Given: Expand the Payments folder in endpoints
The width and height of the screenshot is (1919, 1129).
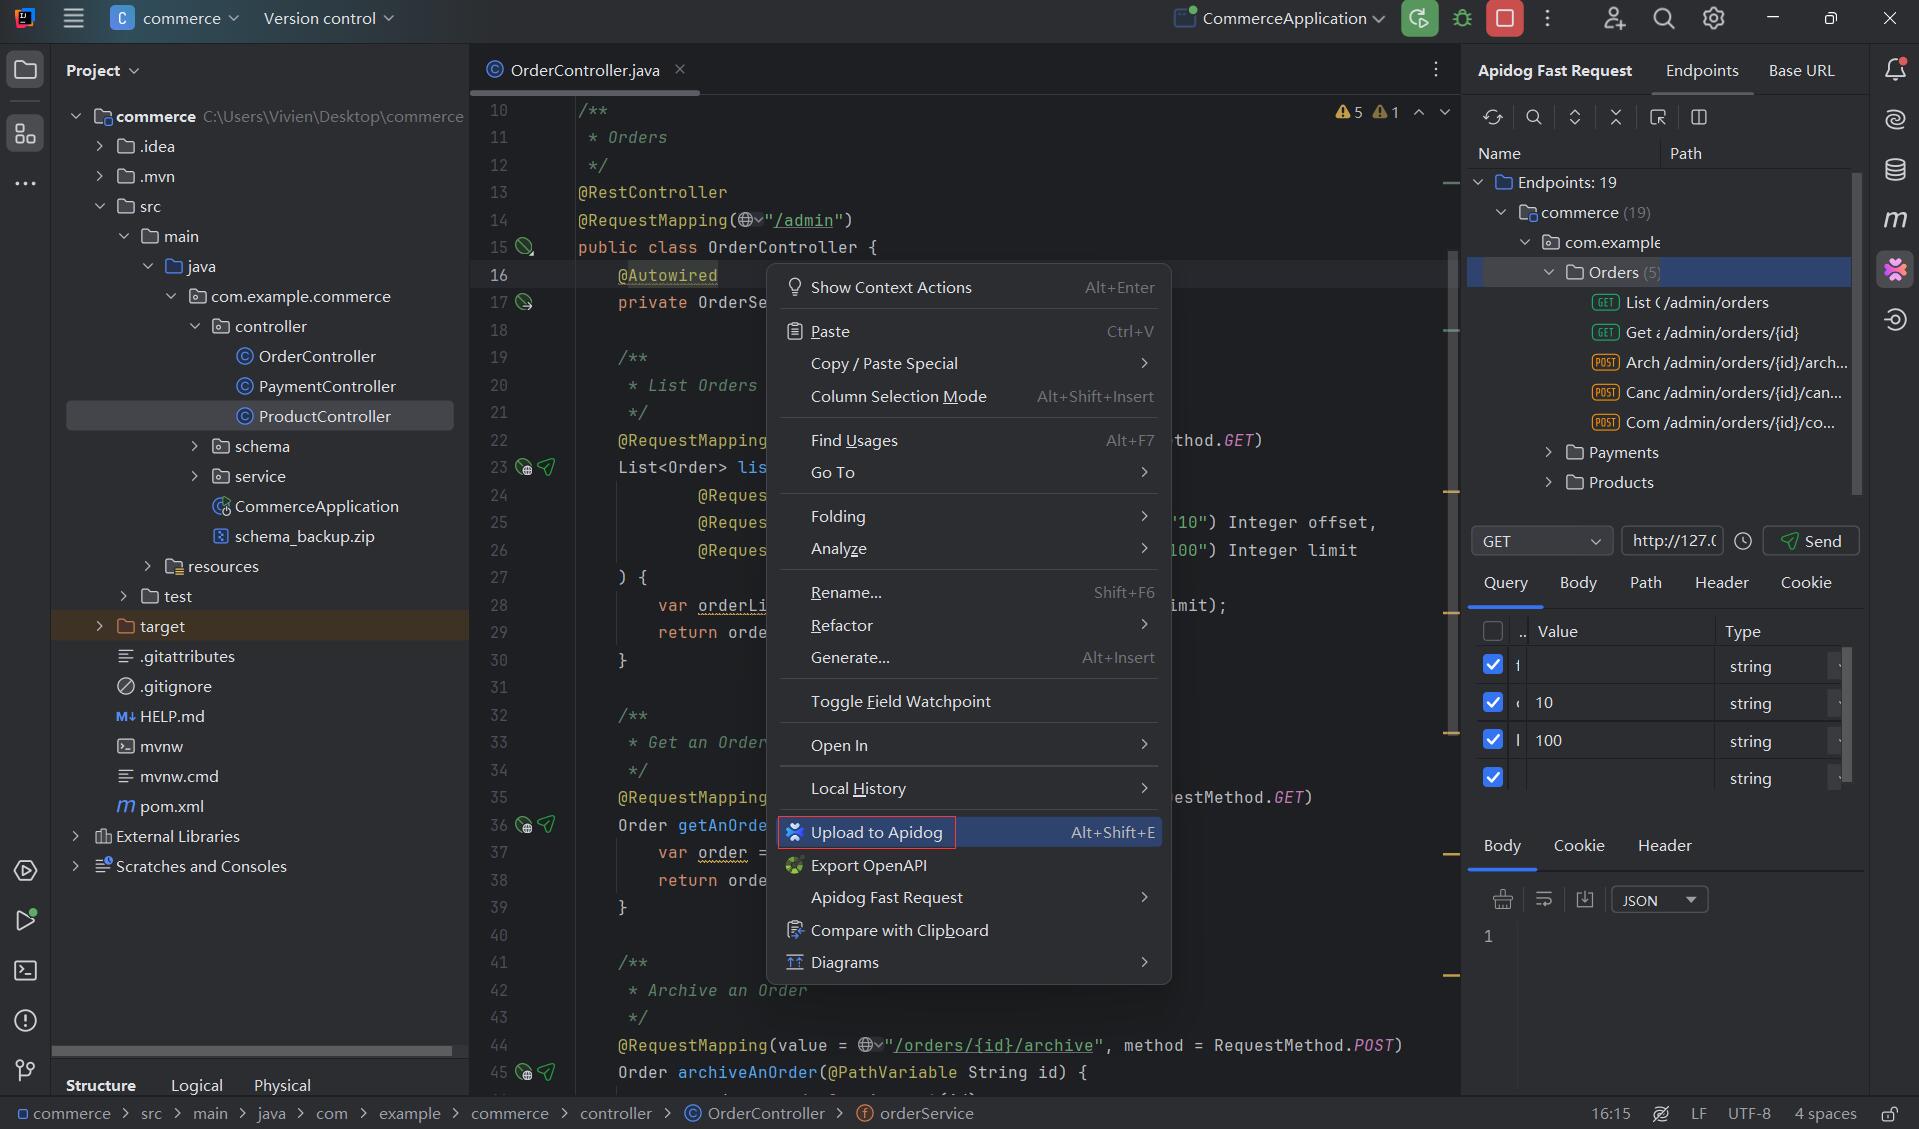Looking at the screenshot, I should tap(1549, 453).
